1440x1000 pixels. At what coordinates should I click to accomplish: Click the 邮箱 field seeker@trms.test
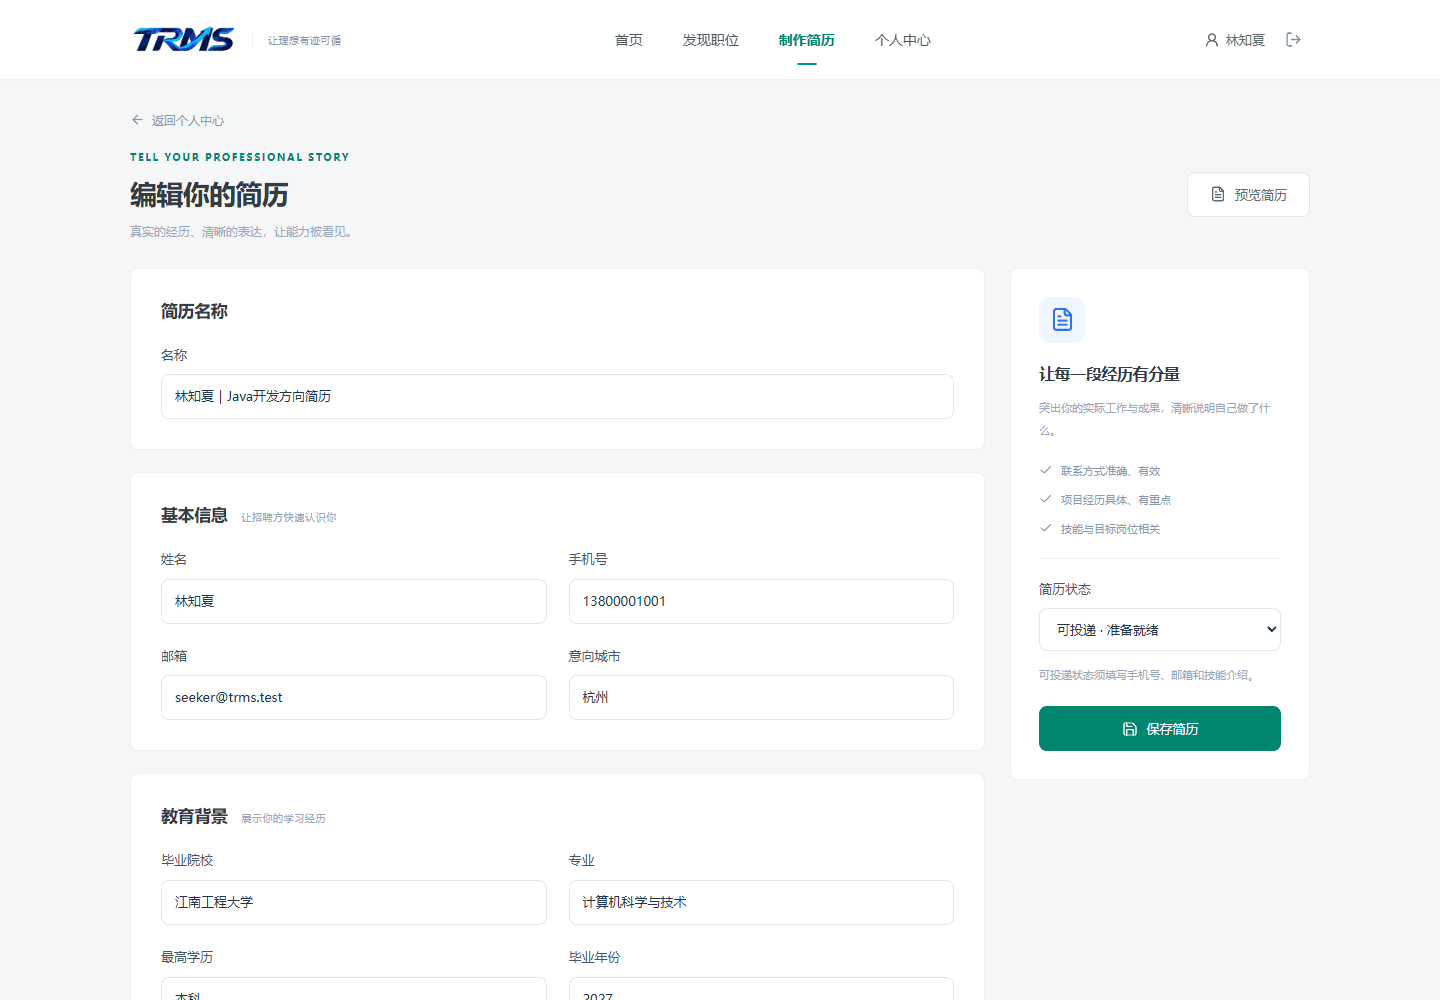coord(354,697)
